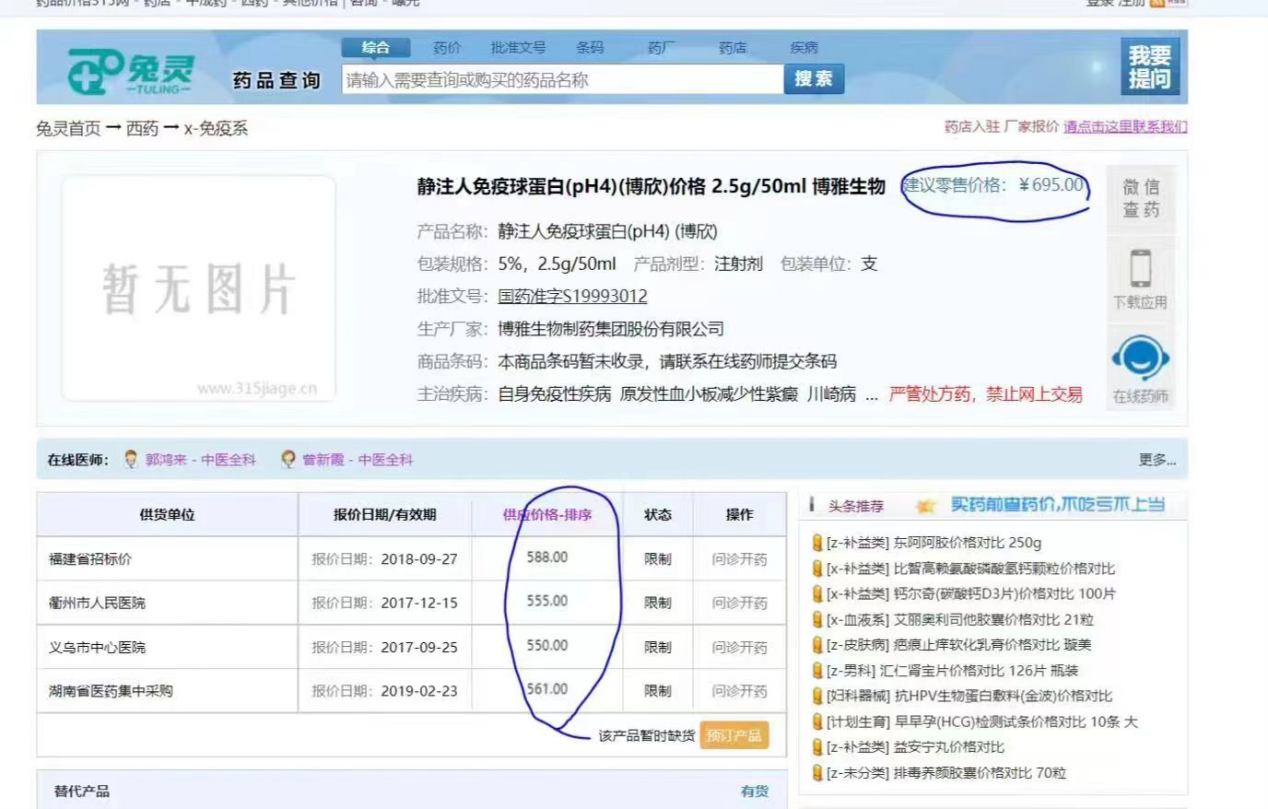Click the lock icon before 东阿阿胶价格对比
Screen dimensions: 1268x809
[x=817, y=543]
